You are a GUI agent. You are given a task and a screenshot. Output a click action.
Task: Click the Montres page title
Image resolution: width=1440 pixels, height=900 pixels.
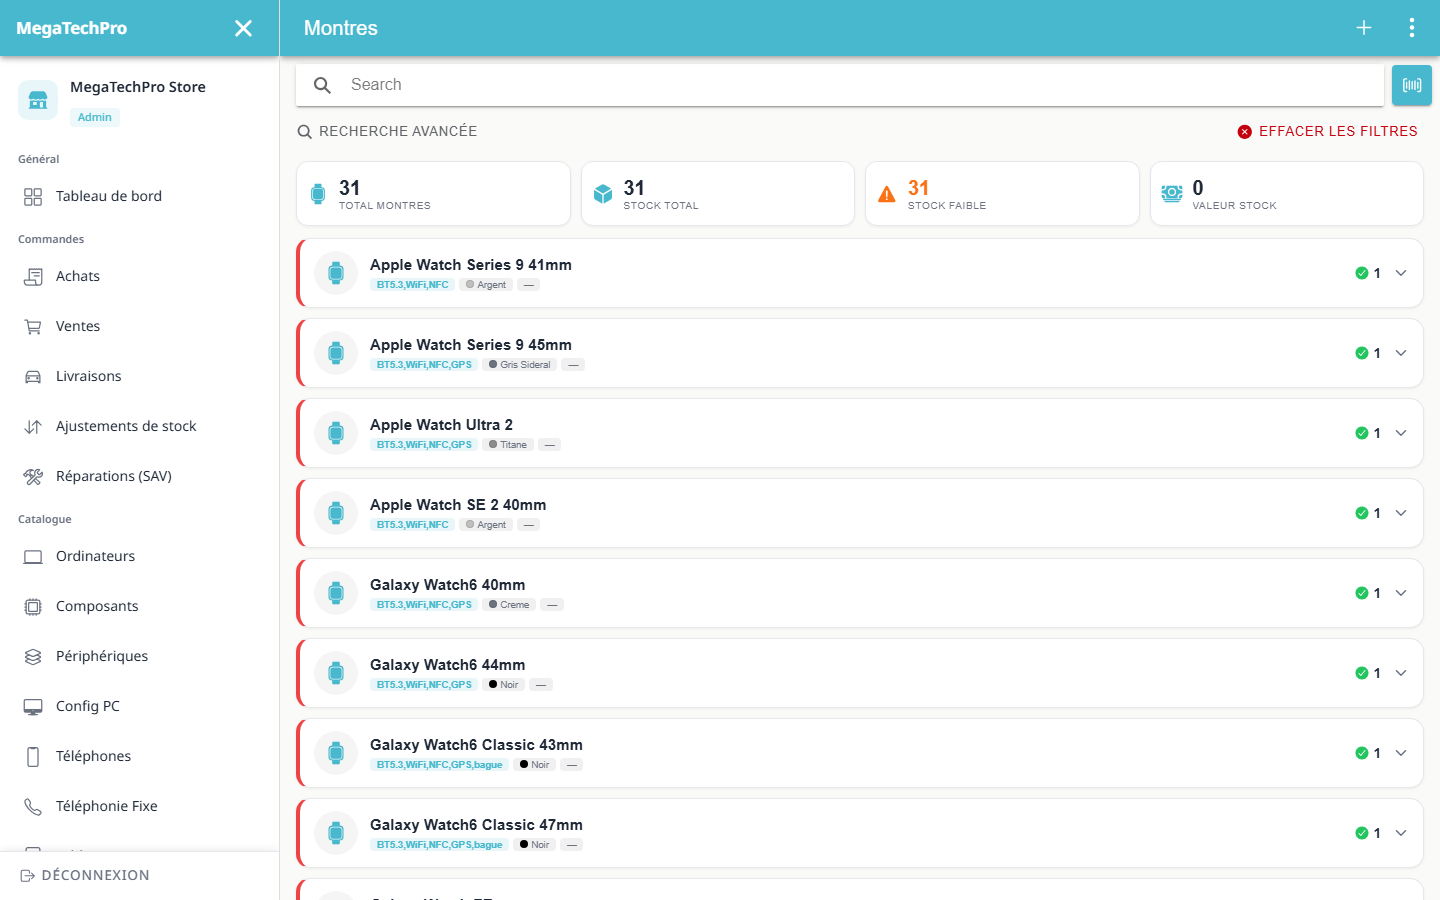click(341, 28)
